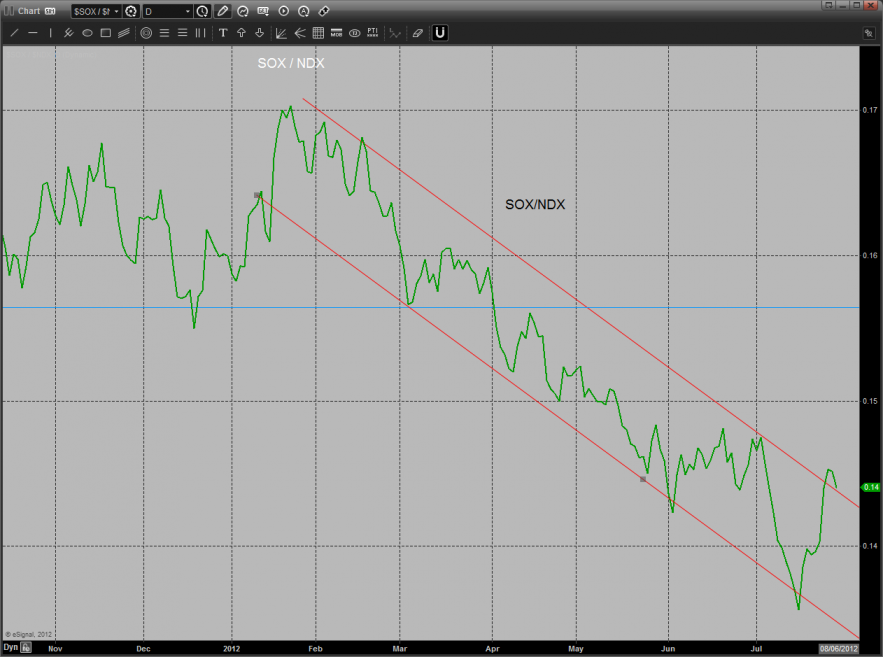Viewport: 883px width, 657px height.
Task: Click the gray anchor point on lower channel line
Action: coord(642,479)
